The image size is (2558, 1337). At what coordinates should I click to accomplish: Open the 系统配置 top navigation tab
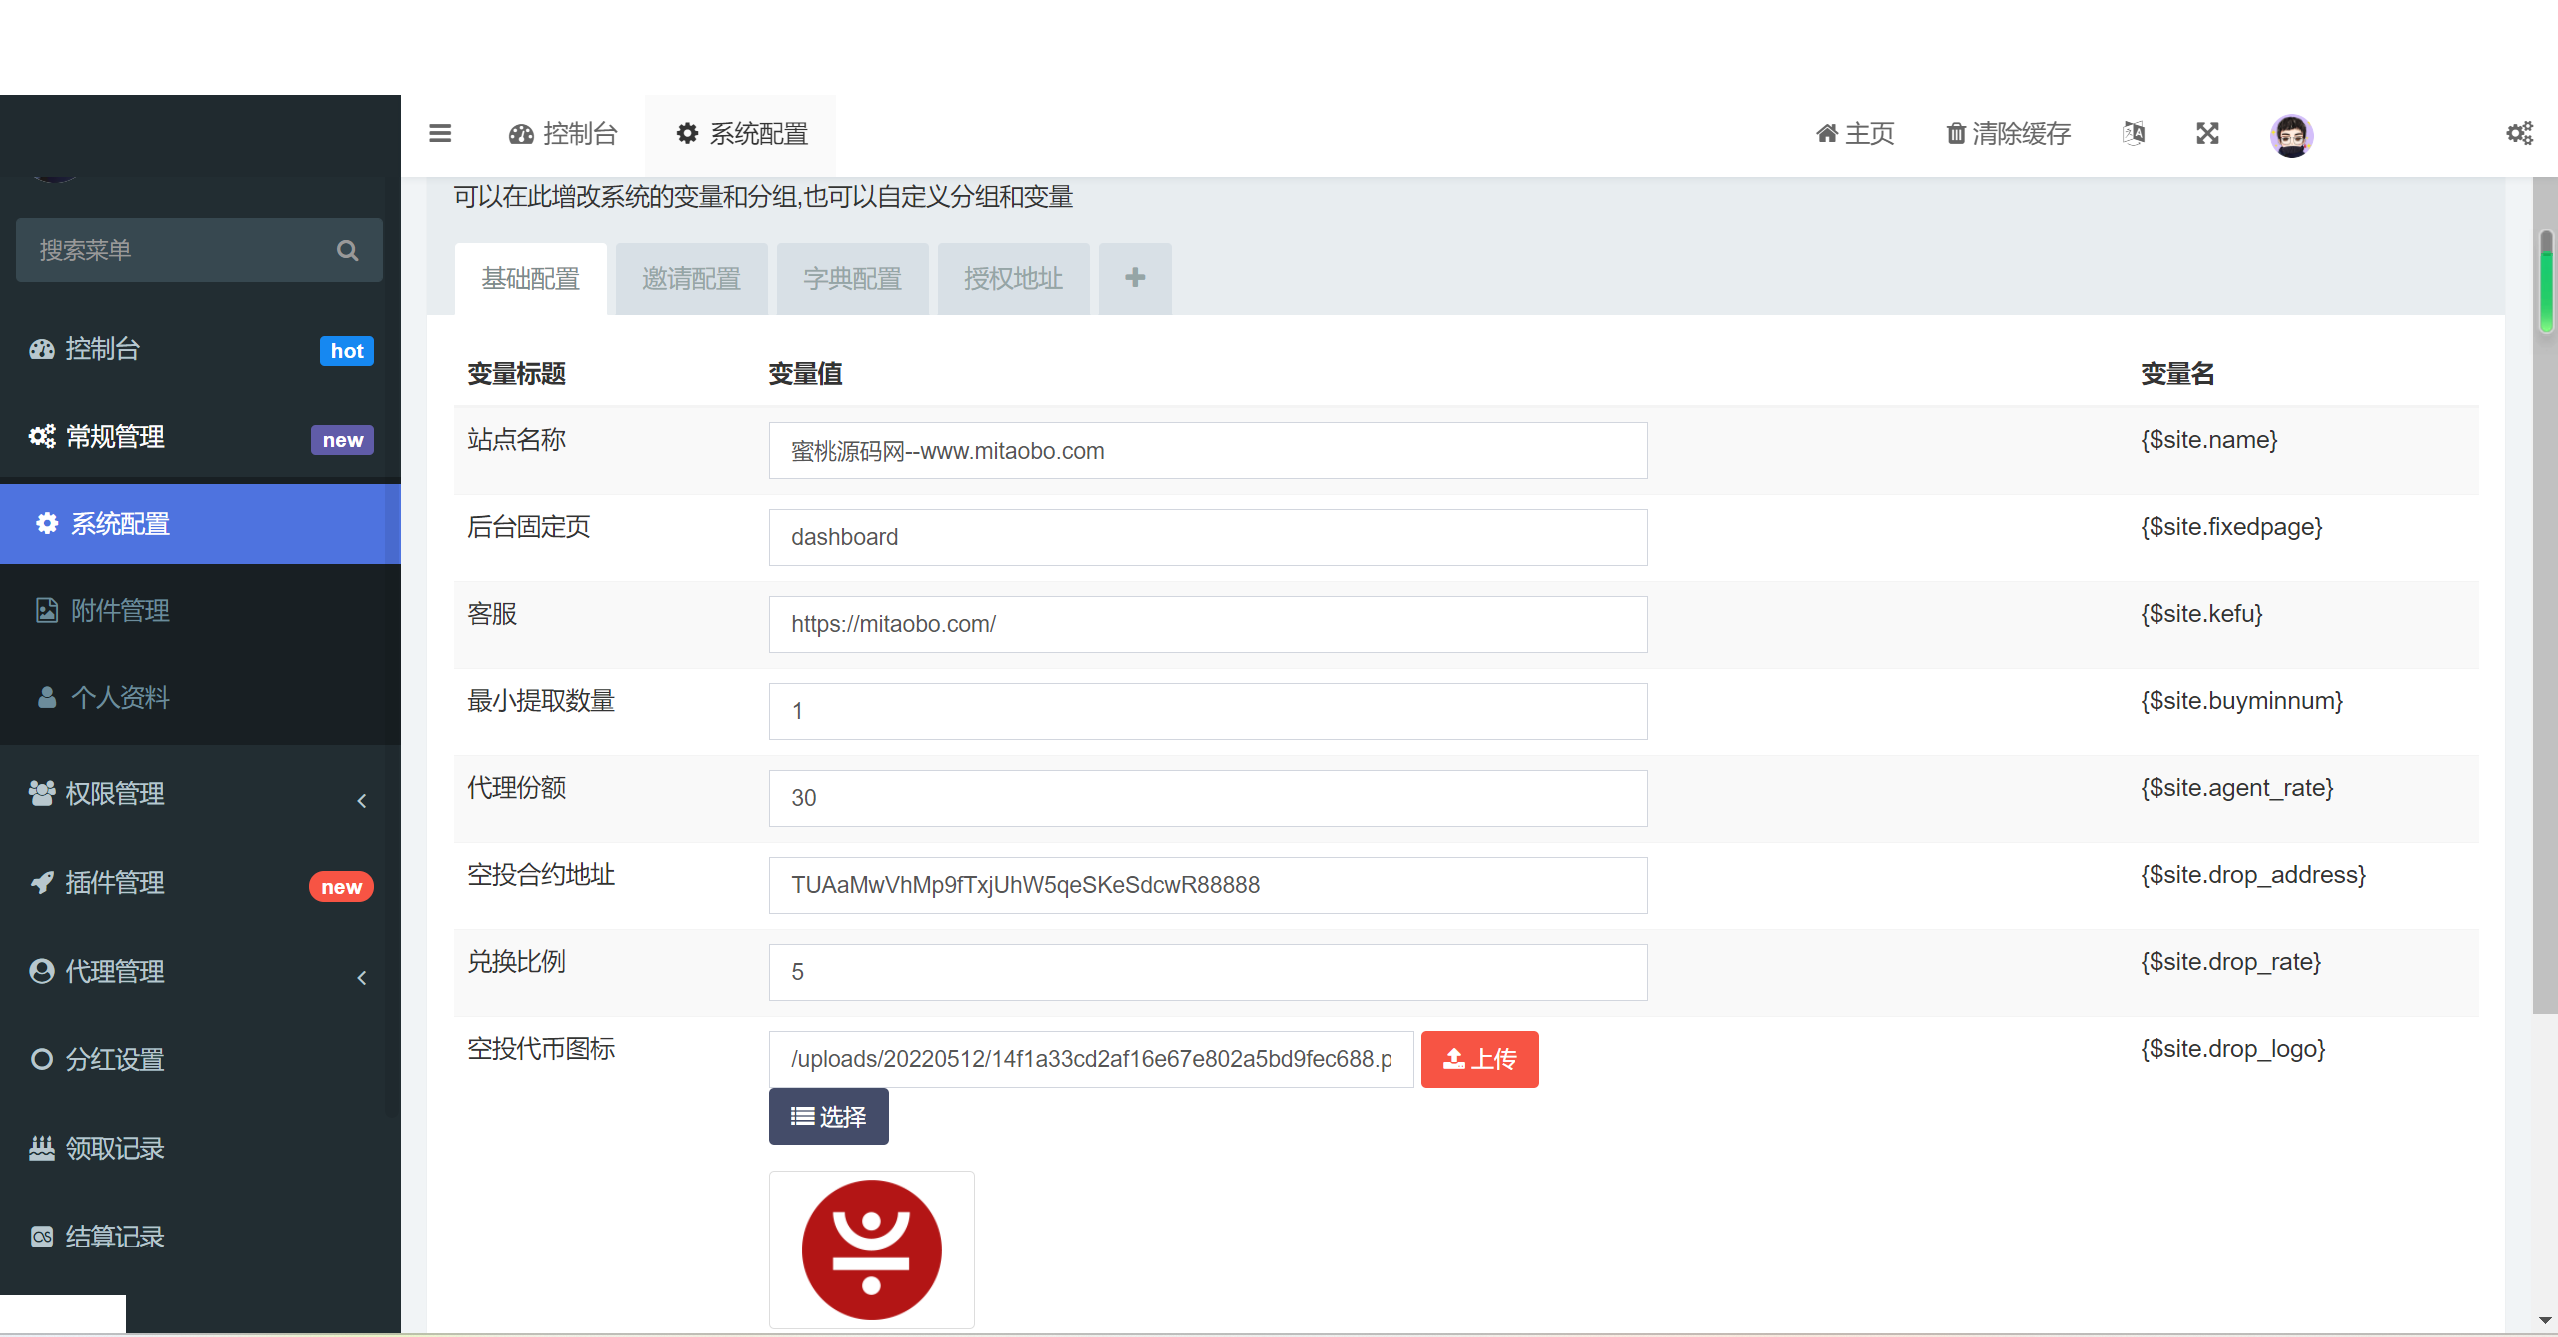(x=742, y=133)
